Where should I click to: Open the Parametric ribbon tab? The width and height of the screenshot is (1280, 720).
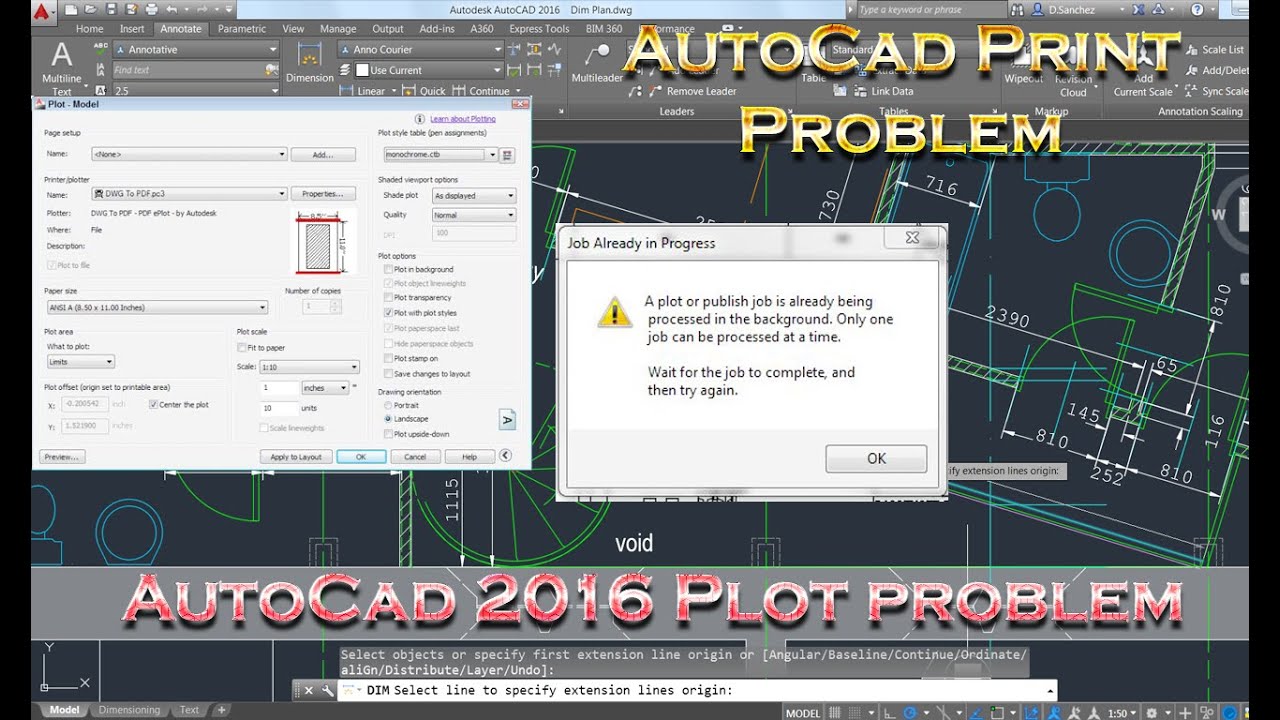click(x=242, y=29)
